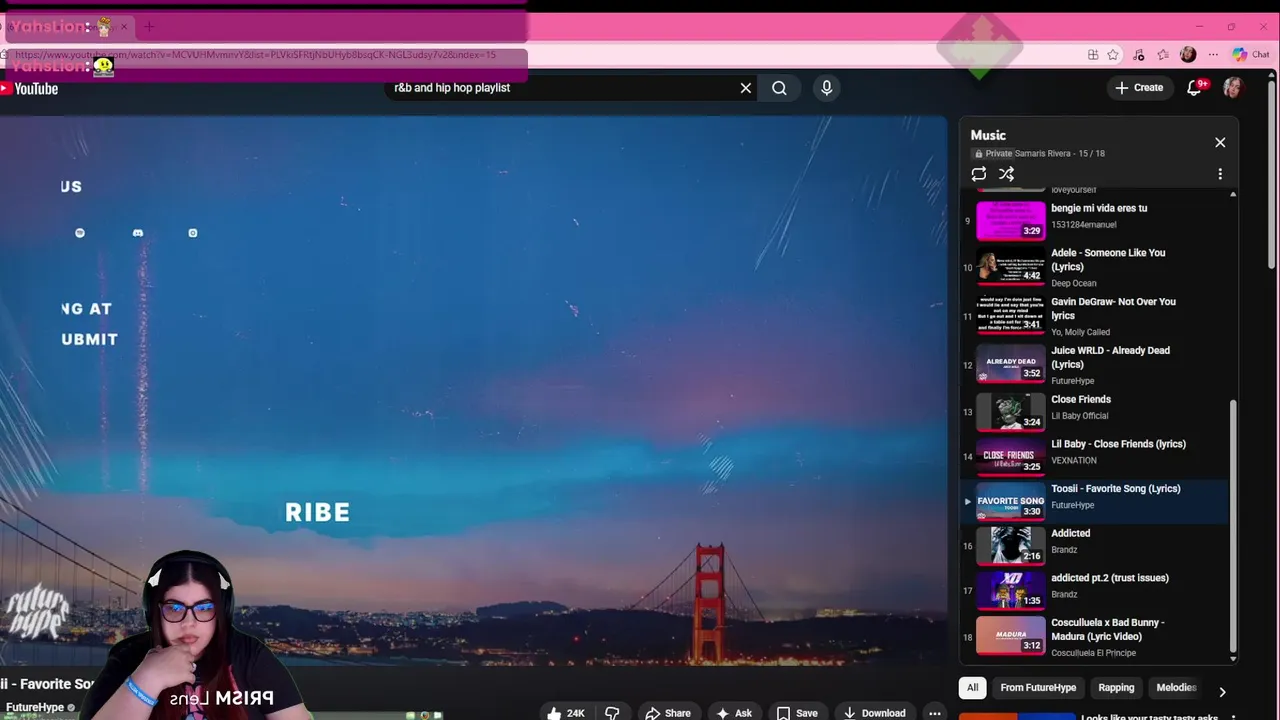Toggle loop playlist
The height and width of the screenshot is (720, 1280).
coord(979,174)
